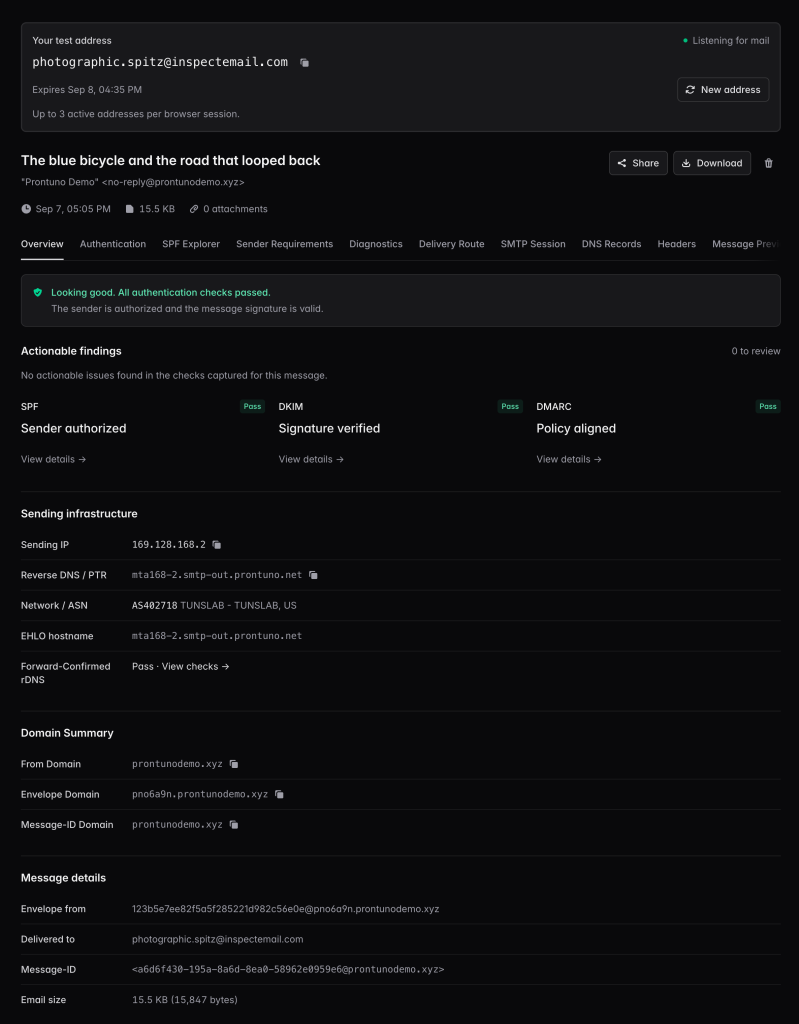Click the shield icon in status banner
The image size is (799, 1024).
coord(38,293)
